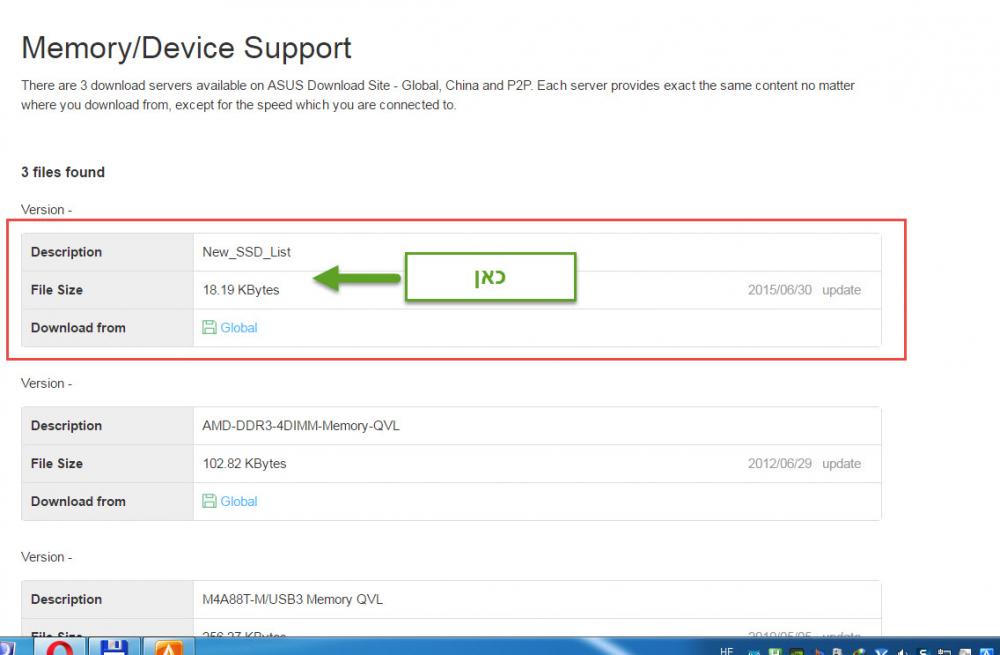Click the Global link for New_SSD_List
This screenshot has height=655, width=1000.
point(239,328)
